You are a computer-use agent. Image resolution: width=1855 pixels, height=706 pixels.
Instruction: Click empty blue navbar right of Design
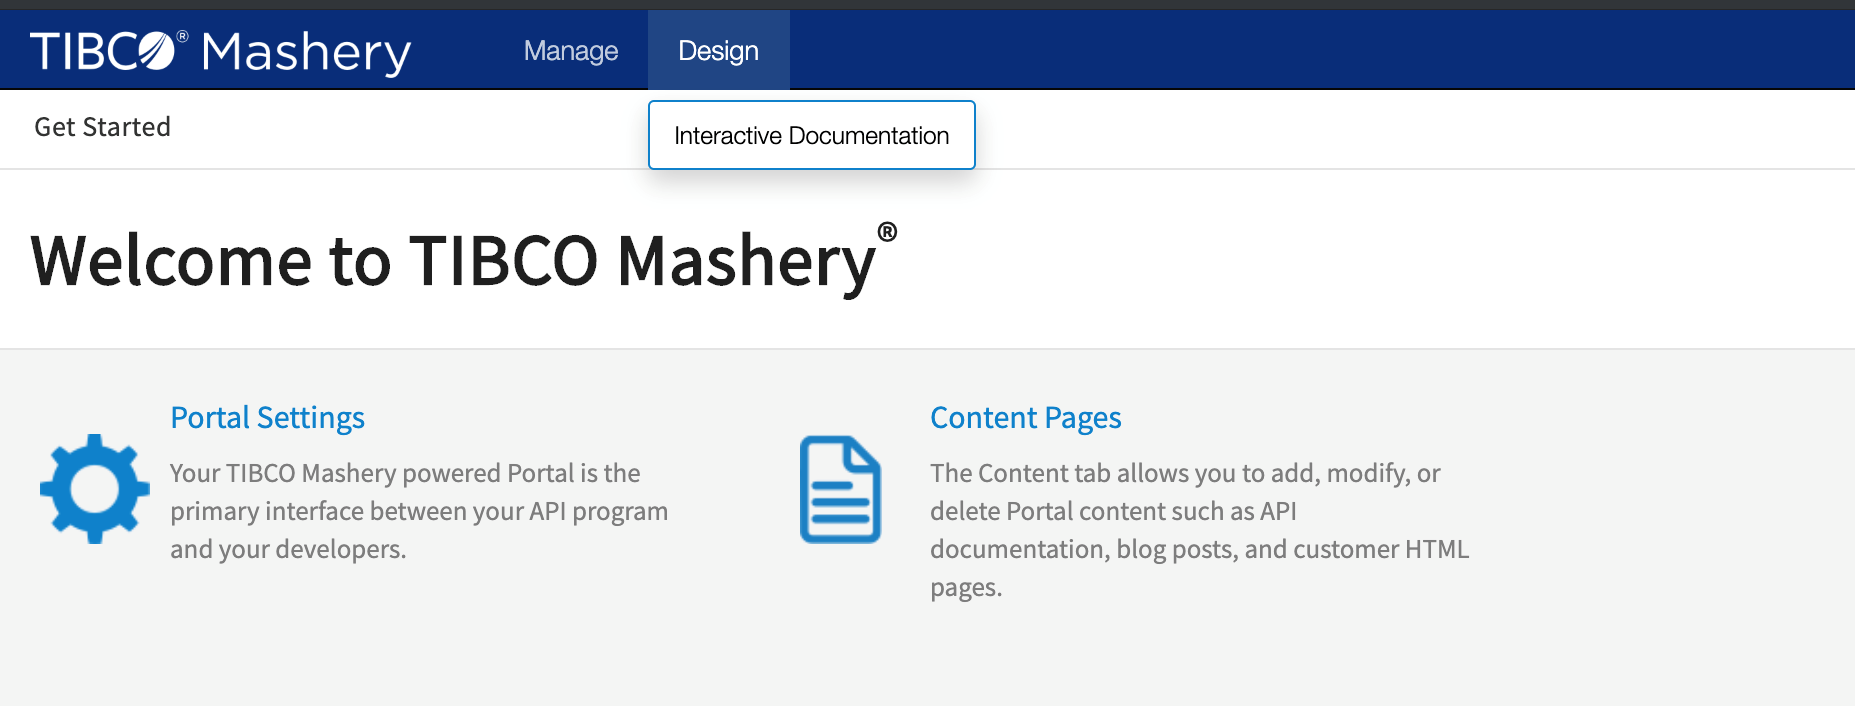(1300, 50)
